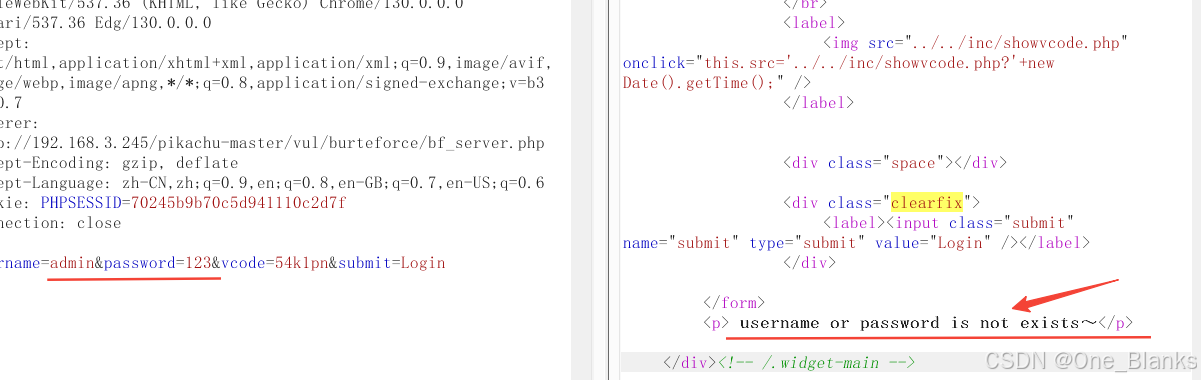
Task: Click the 'ept-Language: zh-CN,zh;q=0.9' header line
Action: tap(272, 183)
